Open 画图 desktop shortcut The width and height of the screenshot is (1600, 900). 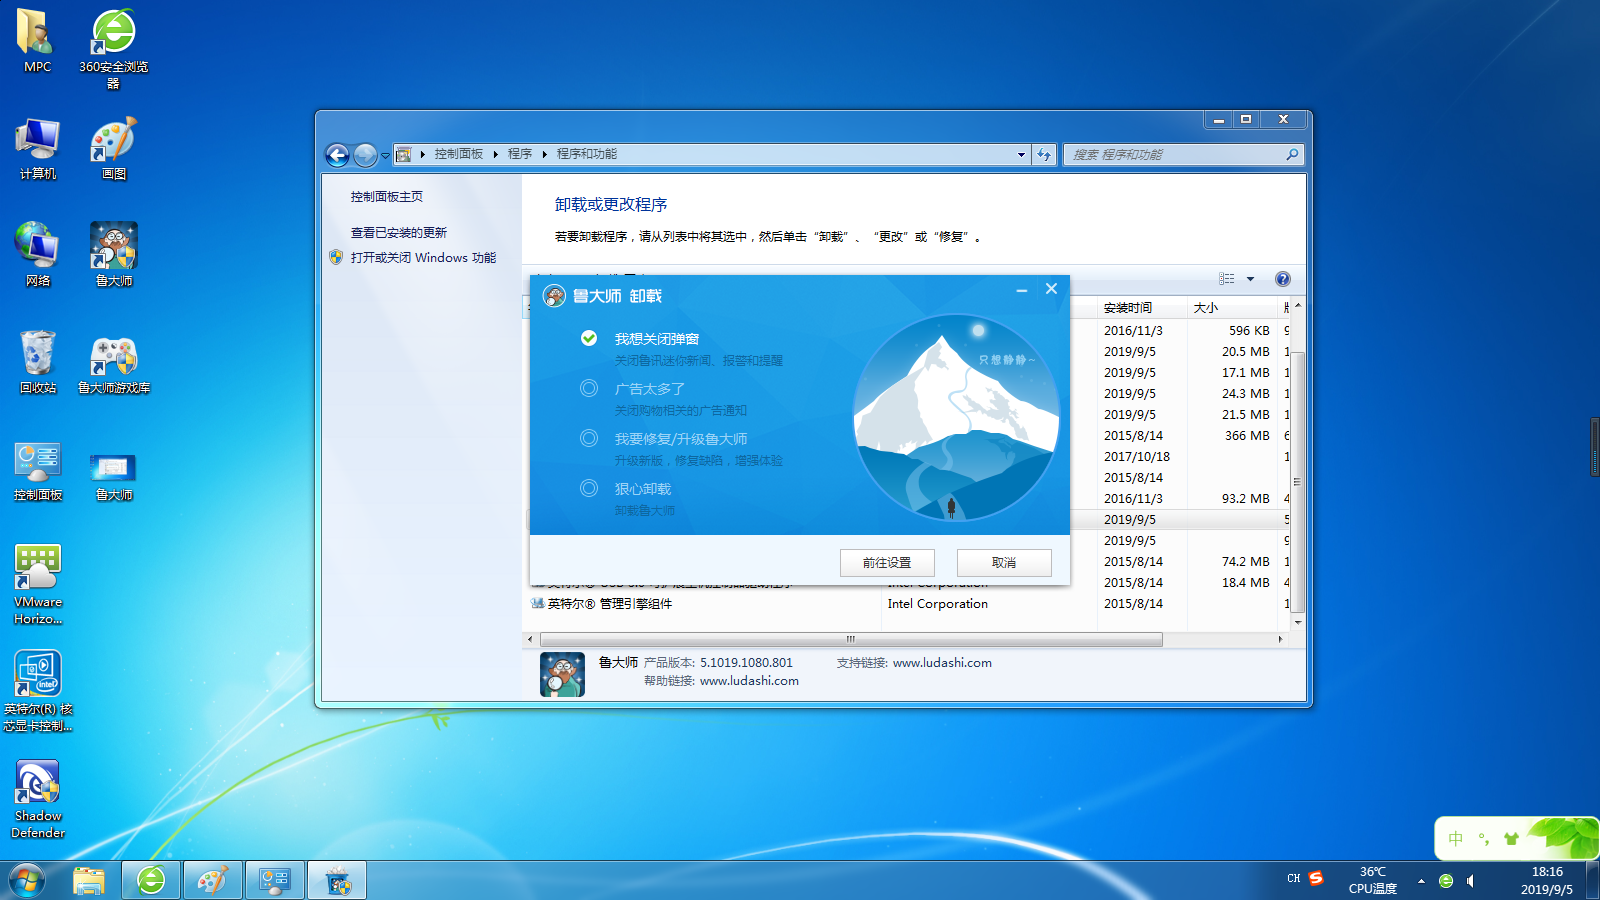pyautogui.click(x=114, y=148)
